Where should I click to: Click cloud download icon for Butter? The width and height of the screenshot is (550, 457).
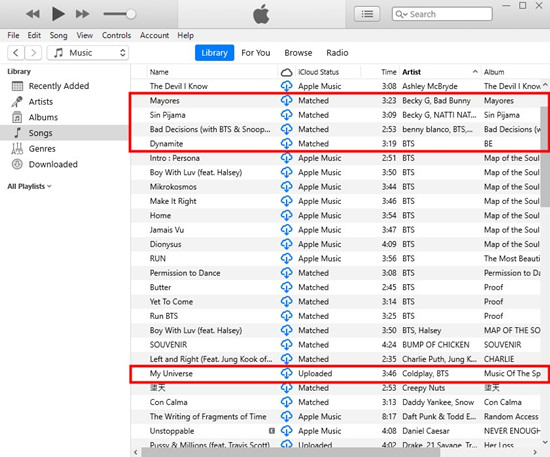(x=287, y=287)
